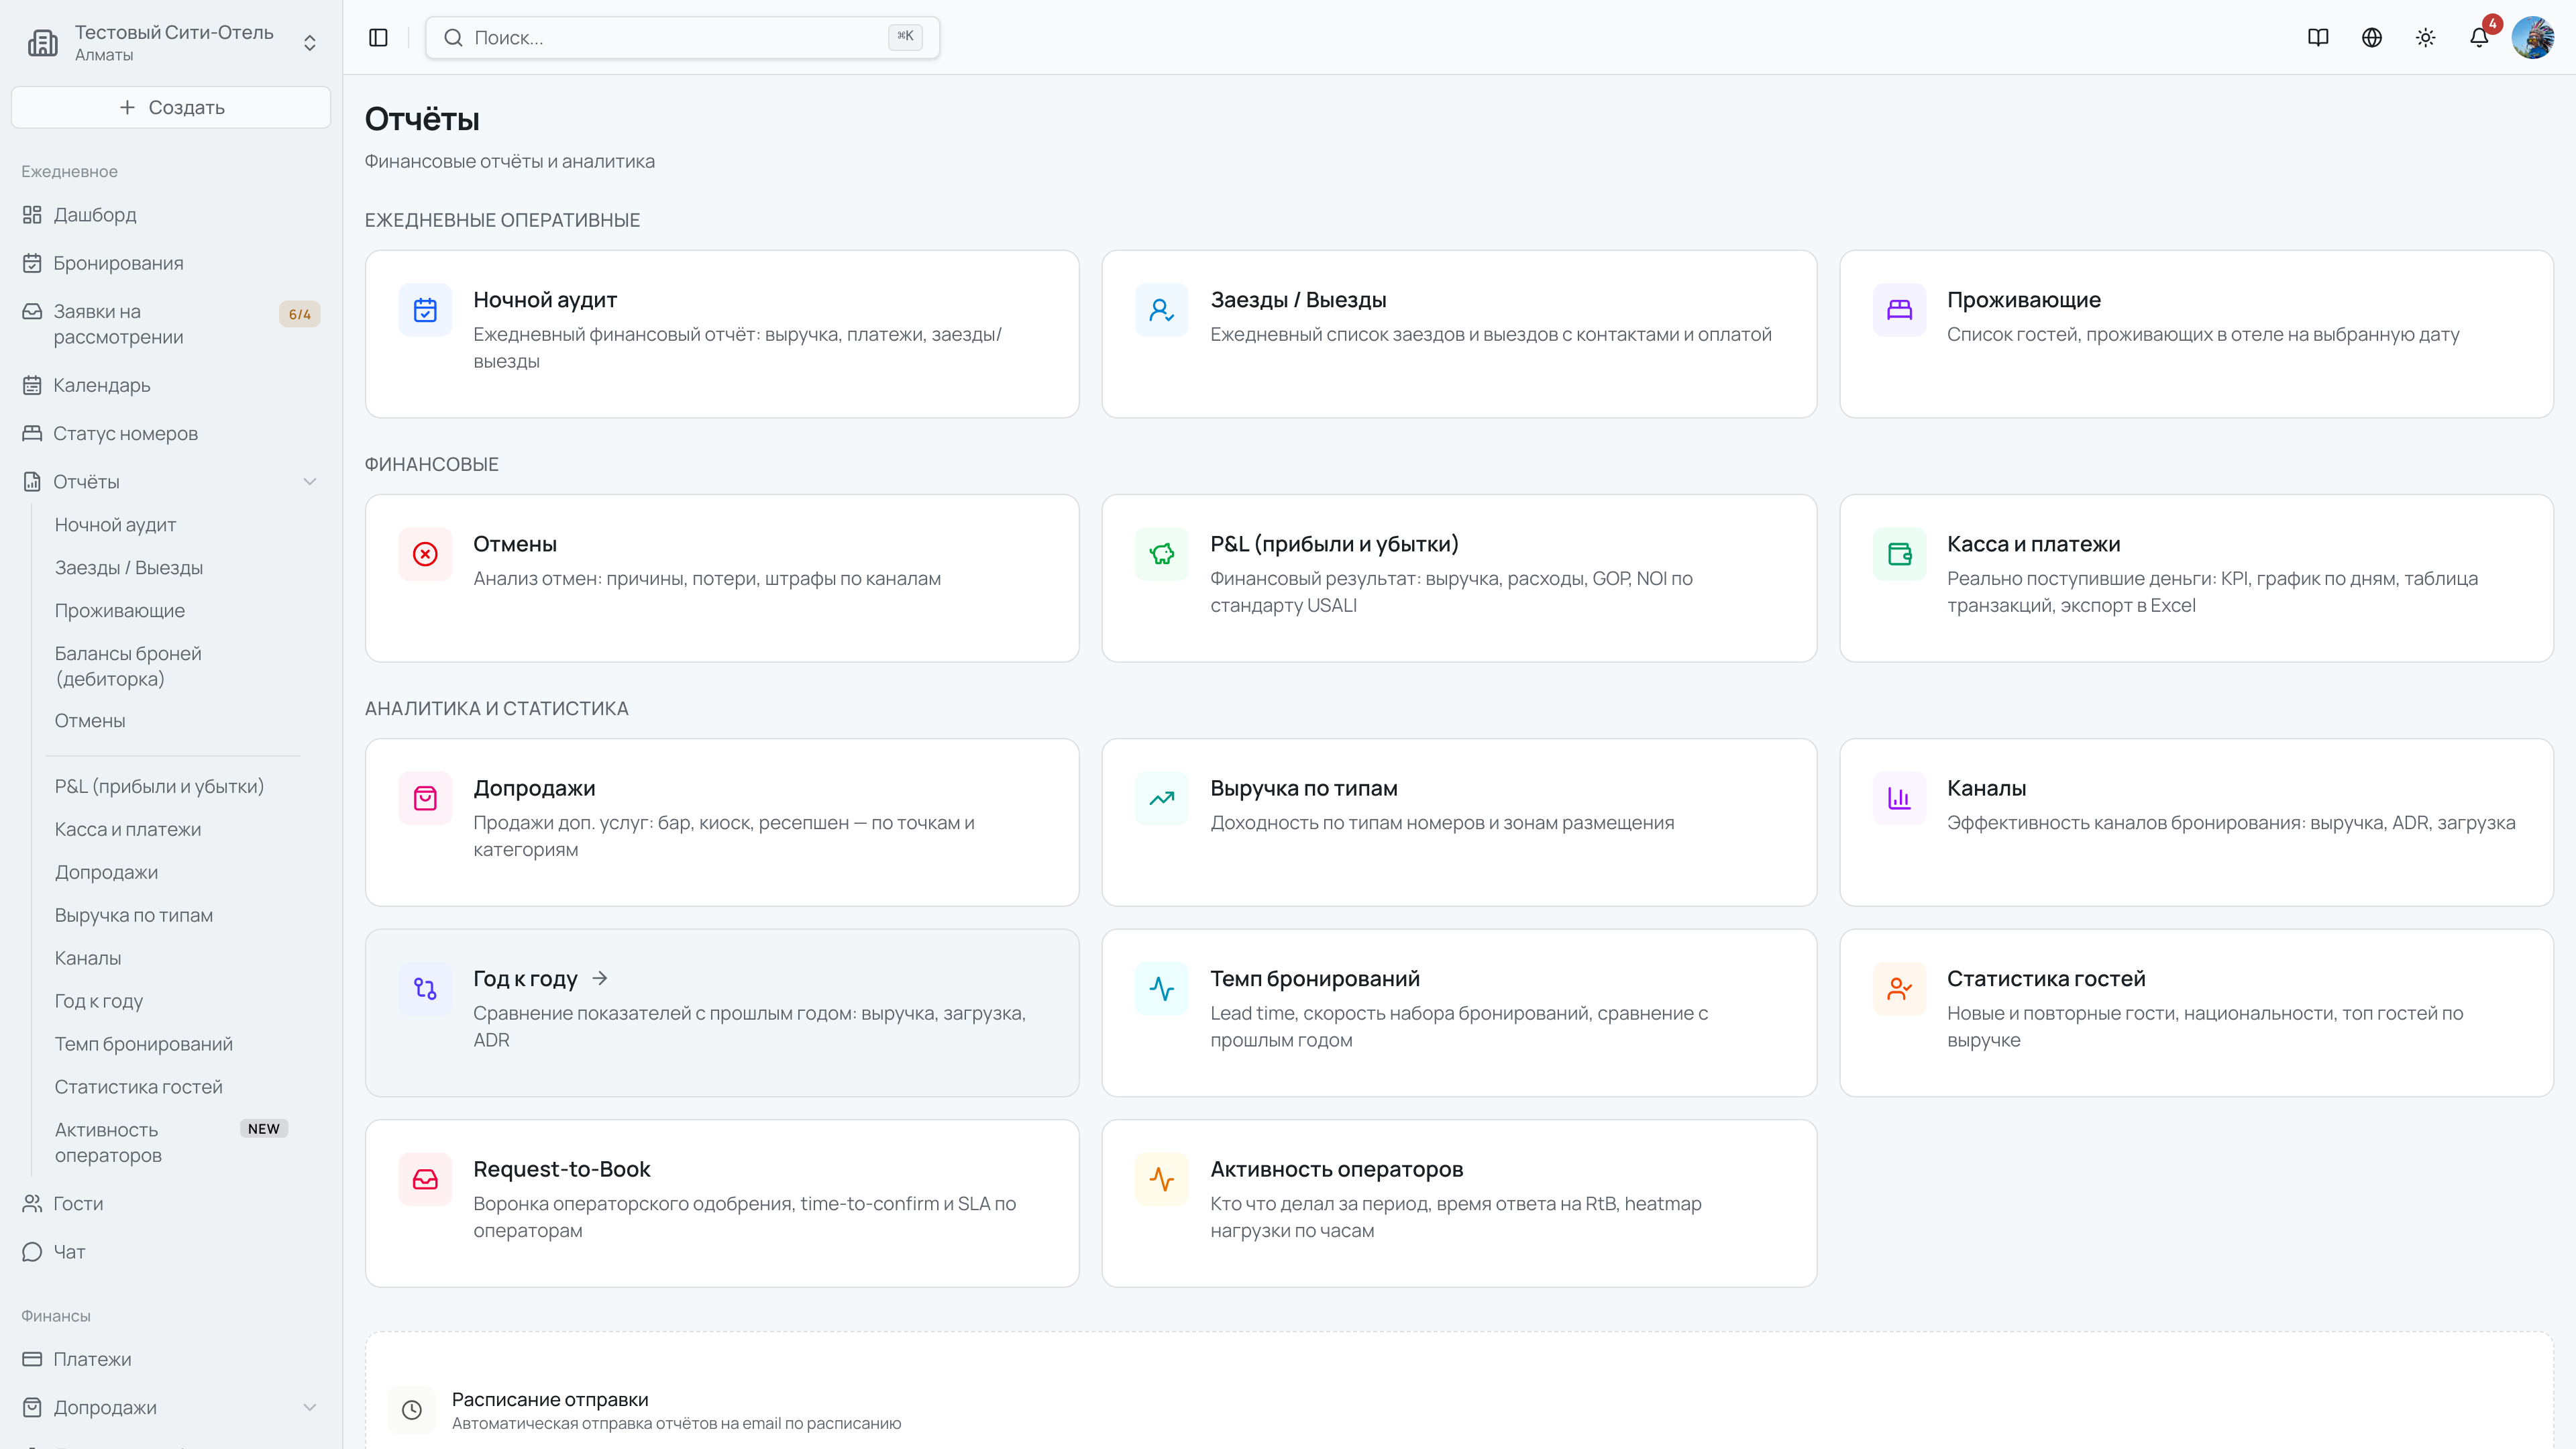Click the Гости sidebar people icon
Image resolution: width=2576 pixels, height=1449 pixels.
(32, 1203)
